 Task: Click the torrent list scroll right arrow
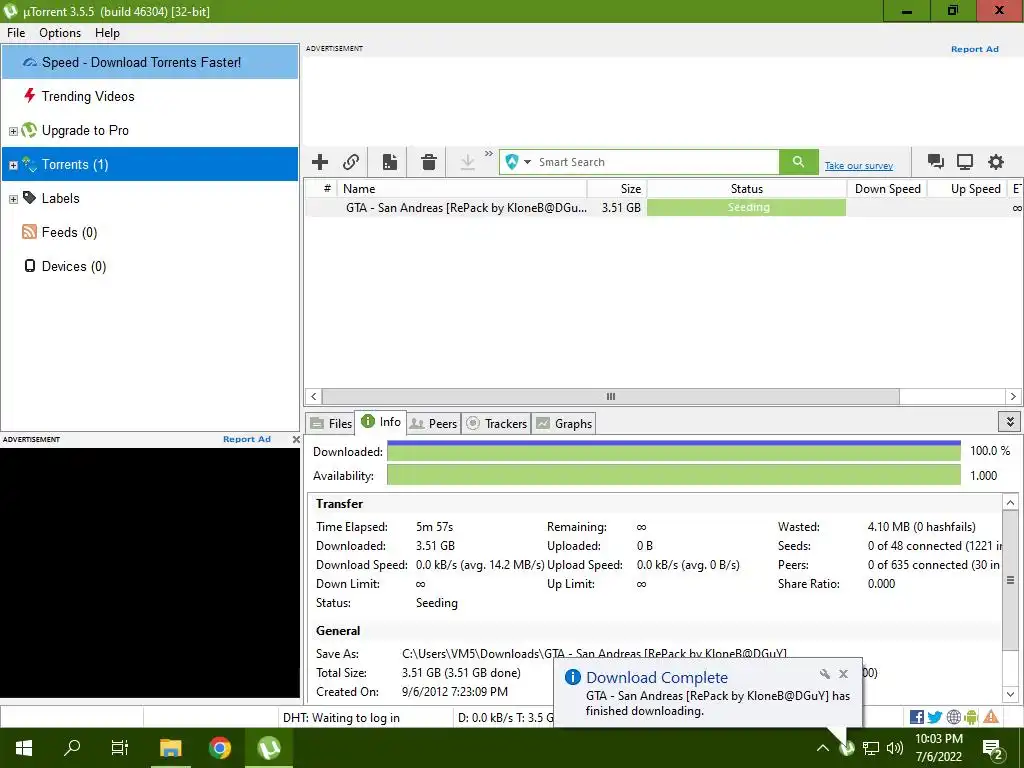click(x=1013, y=396)
